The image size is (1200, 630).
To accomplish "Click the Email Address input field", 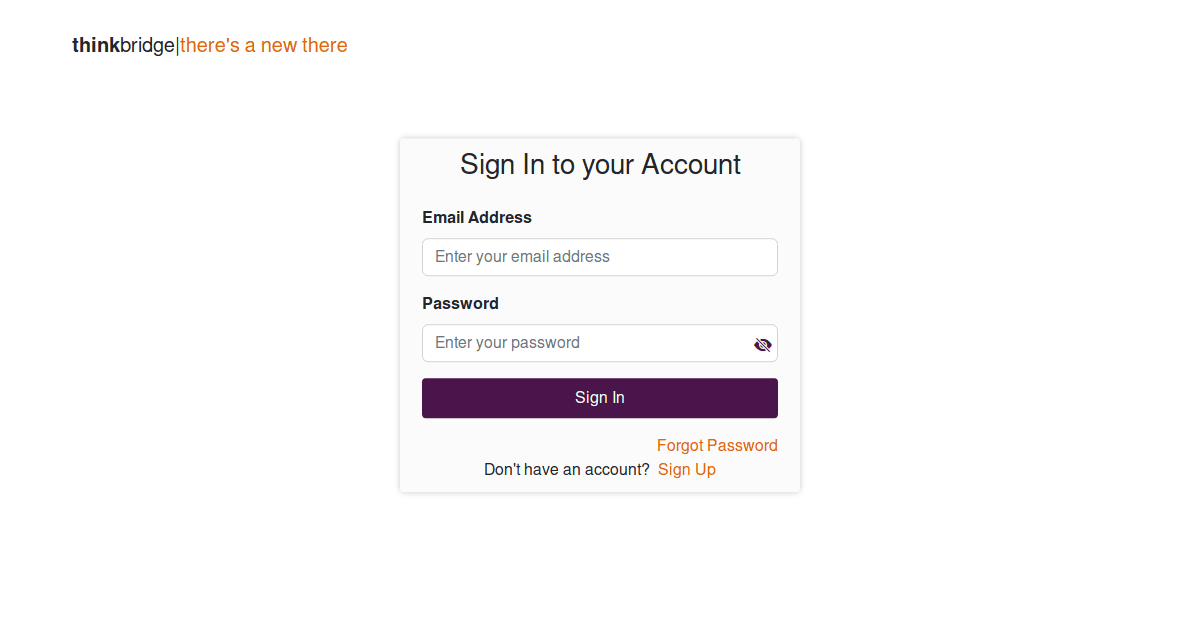I will coord(599,257).
